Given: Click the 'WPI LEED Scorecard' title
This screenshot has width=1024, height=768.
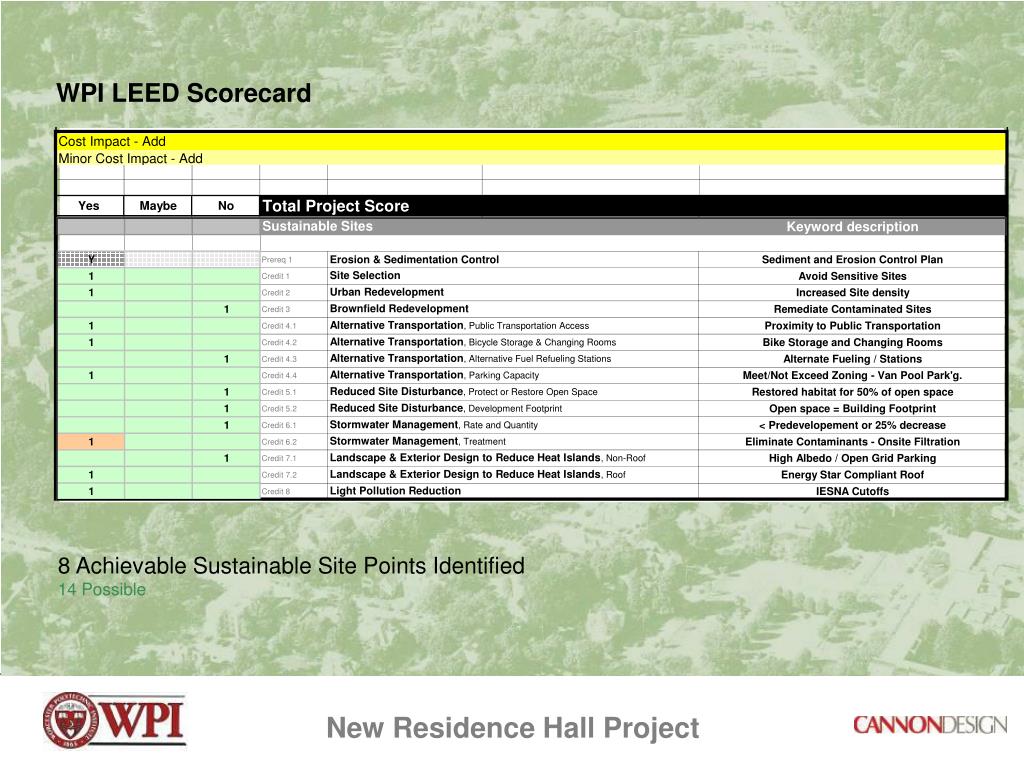Looking at the screenshot, I should (184, 93).
